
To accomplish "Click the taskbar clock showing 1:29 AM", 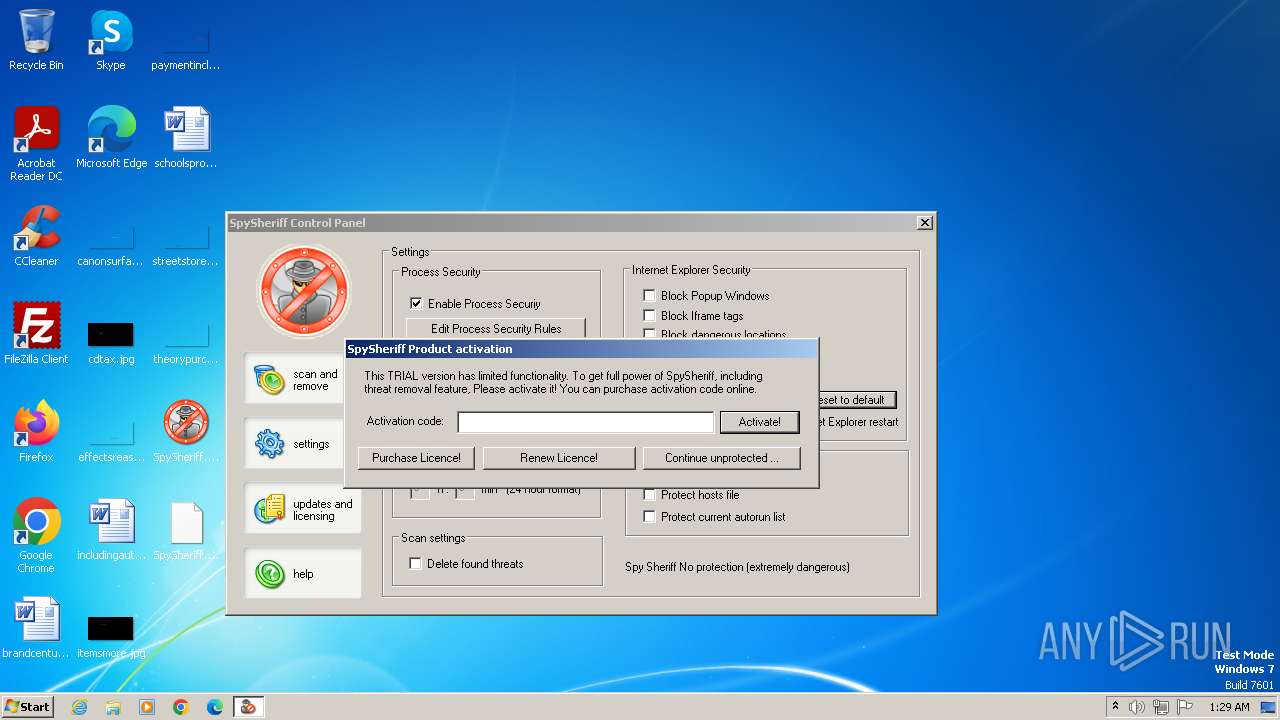I will [x=1229, y=707].
